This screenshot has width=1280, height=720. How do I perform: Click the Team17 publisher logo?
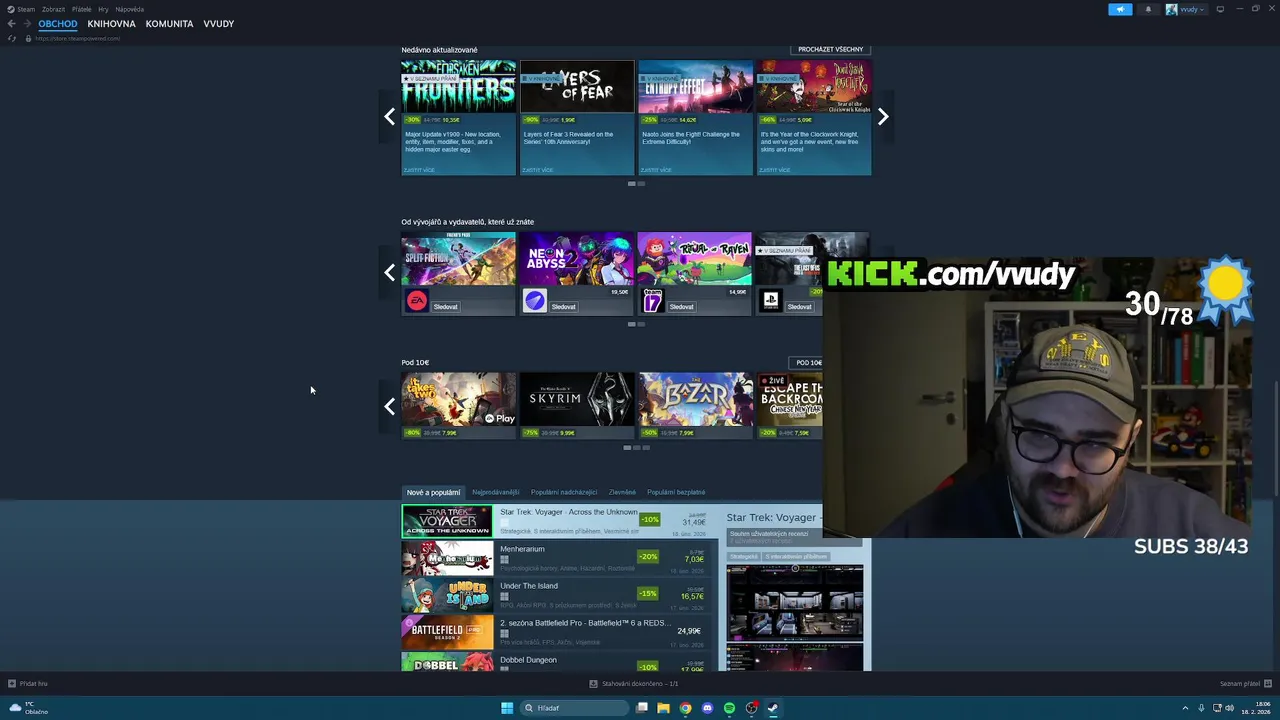653,301
